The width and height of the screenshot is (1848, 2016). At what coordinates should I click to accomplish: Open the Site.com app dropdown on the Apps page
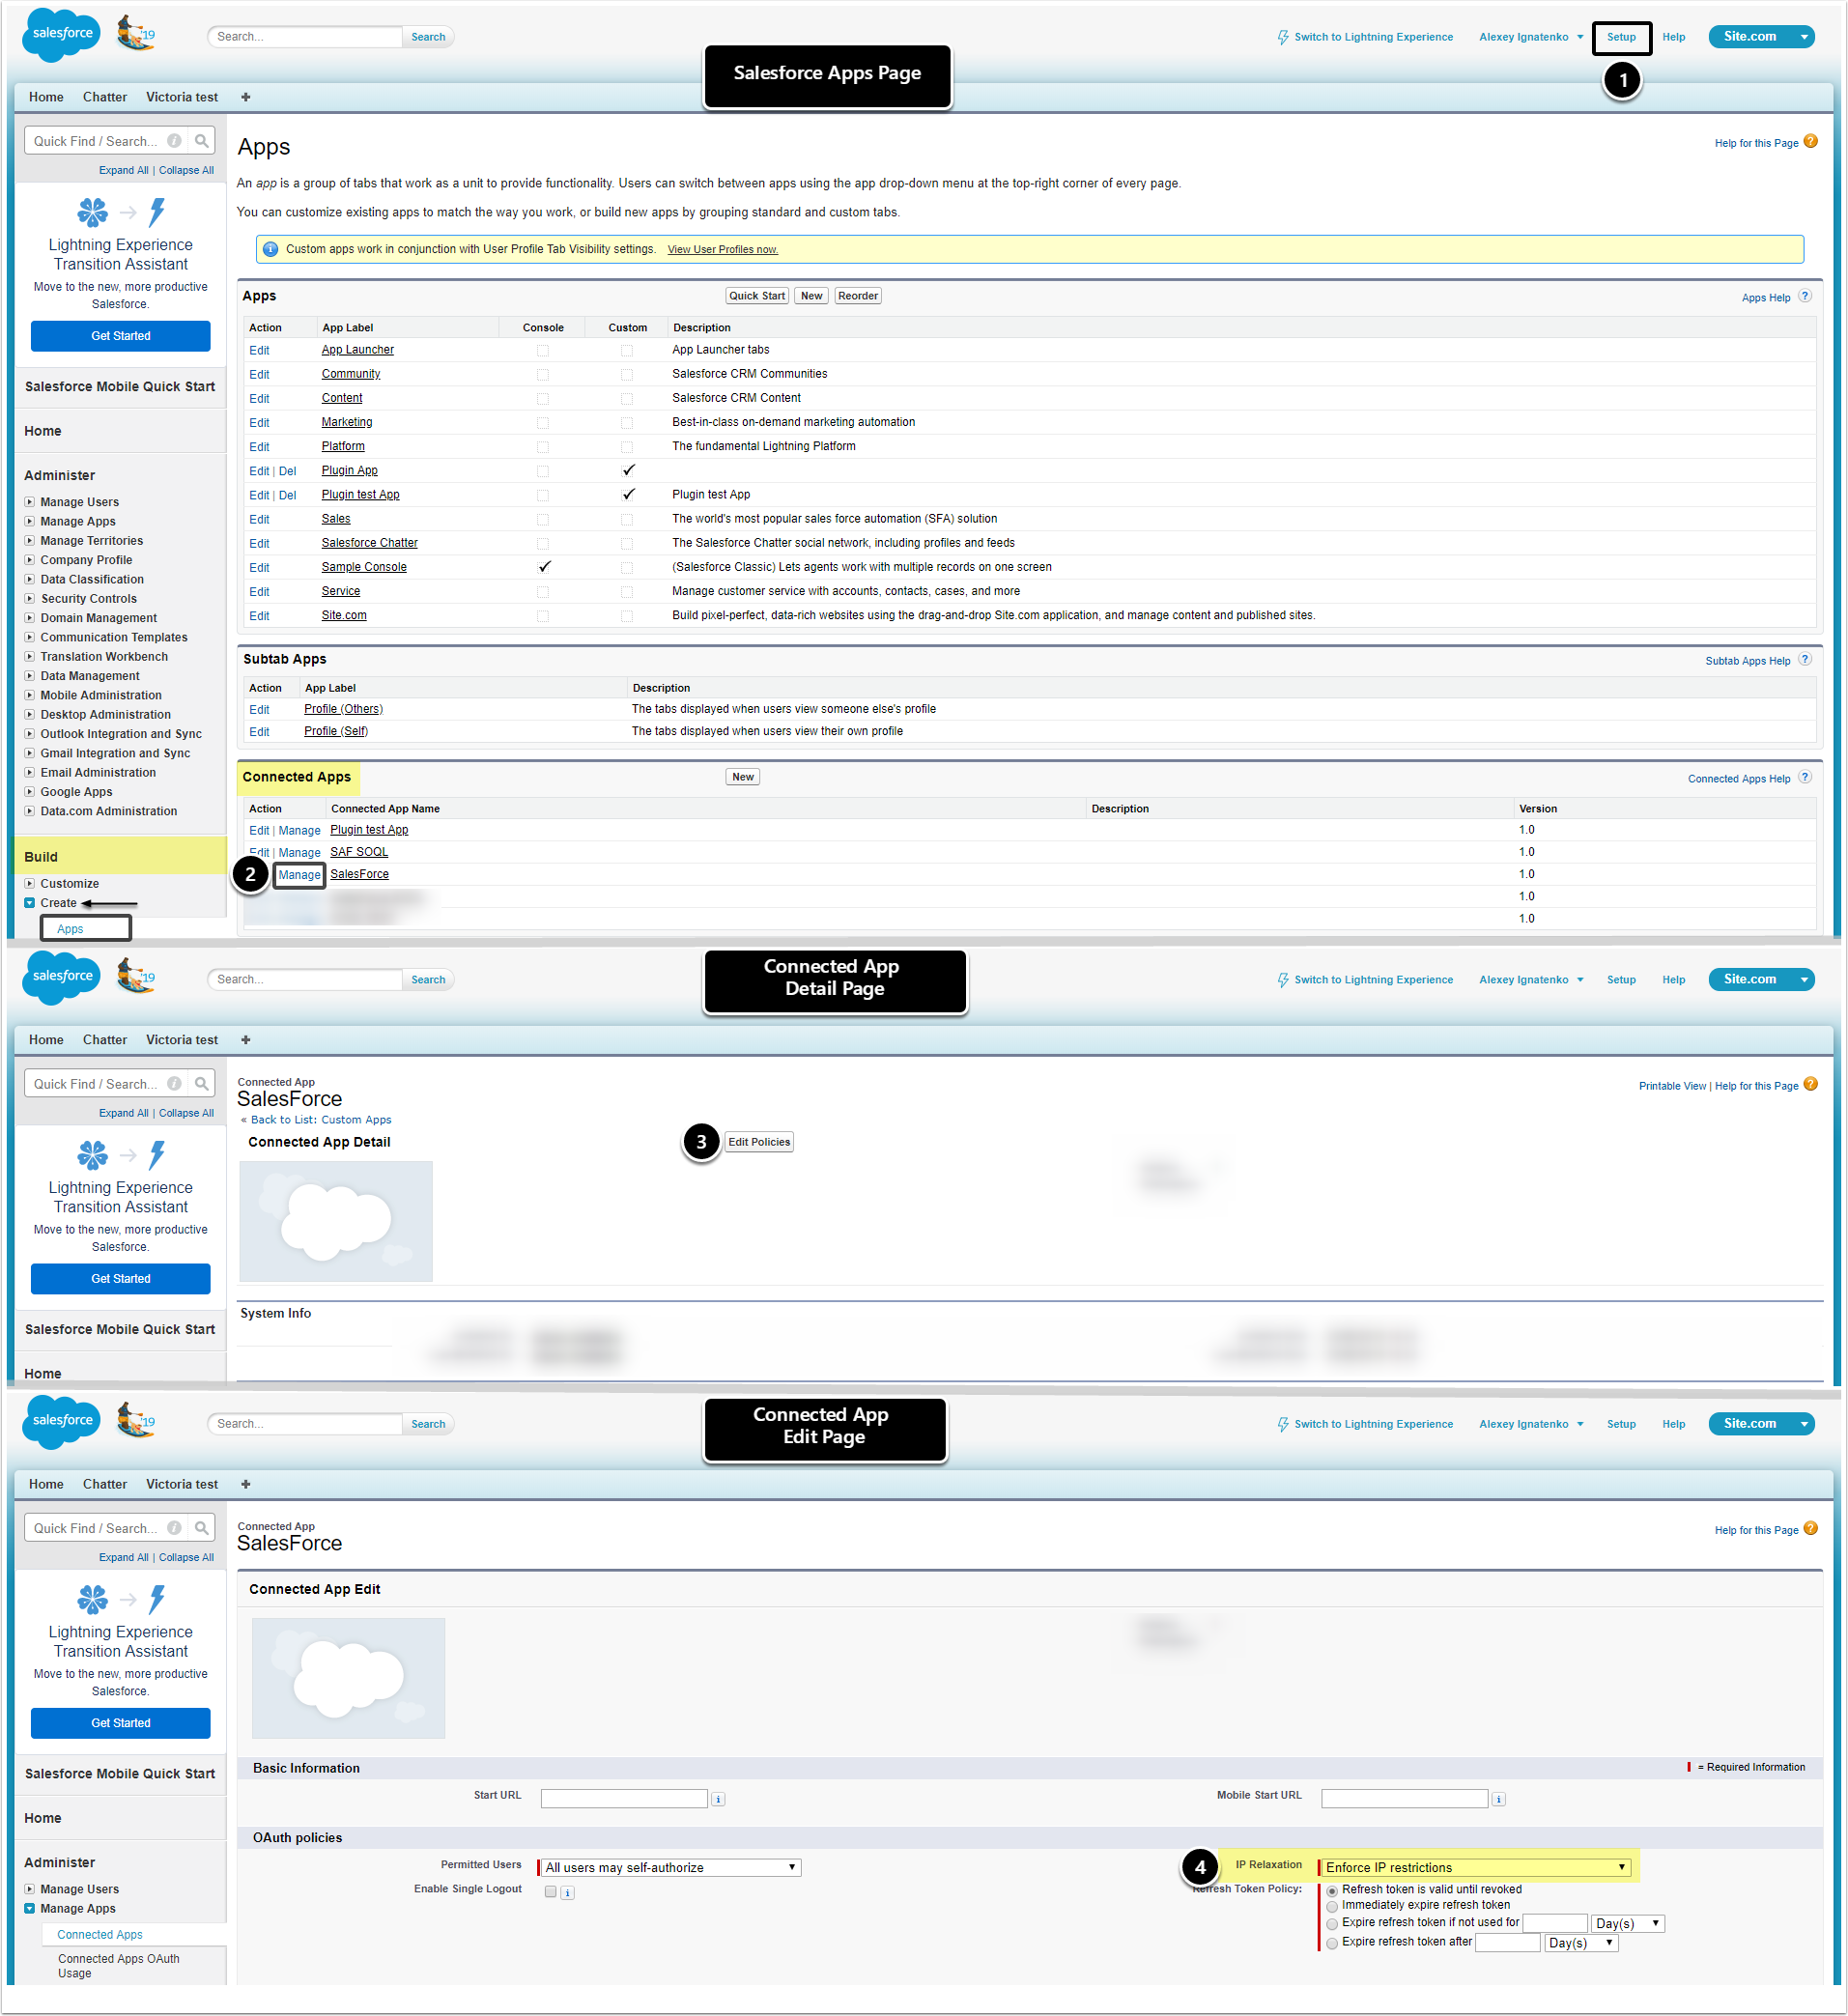coord(1804,37)
